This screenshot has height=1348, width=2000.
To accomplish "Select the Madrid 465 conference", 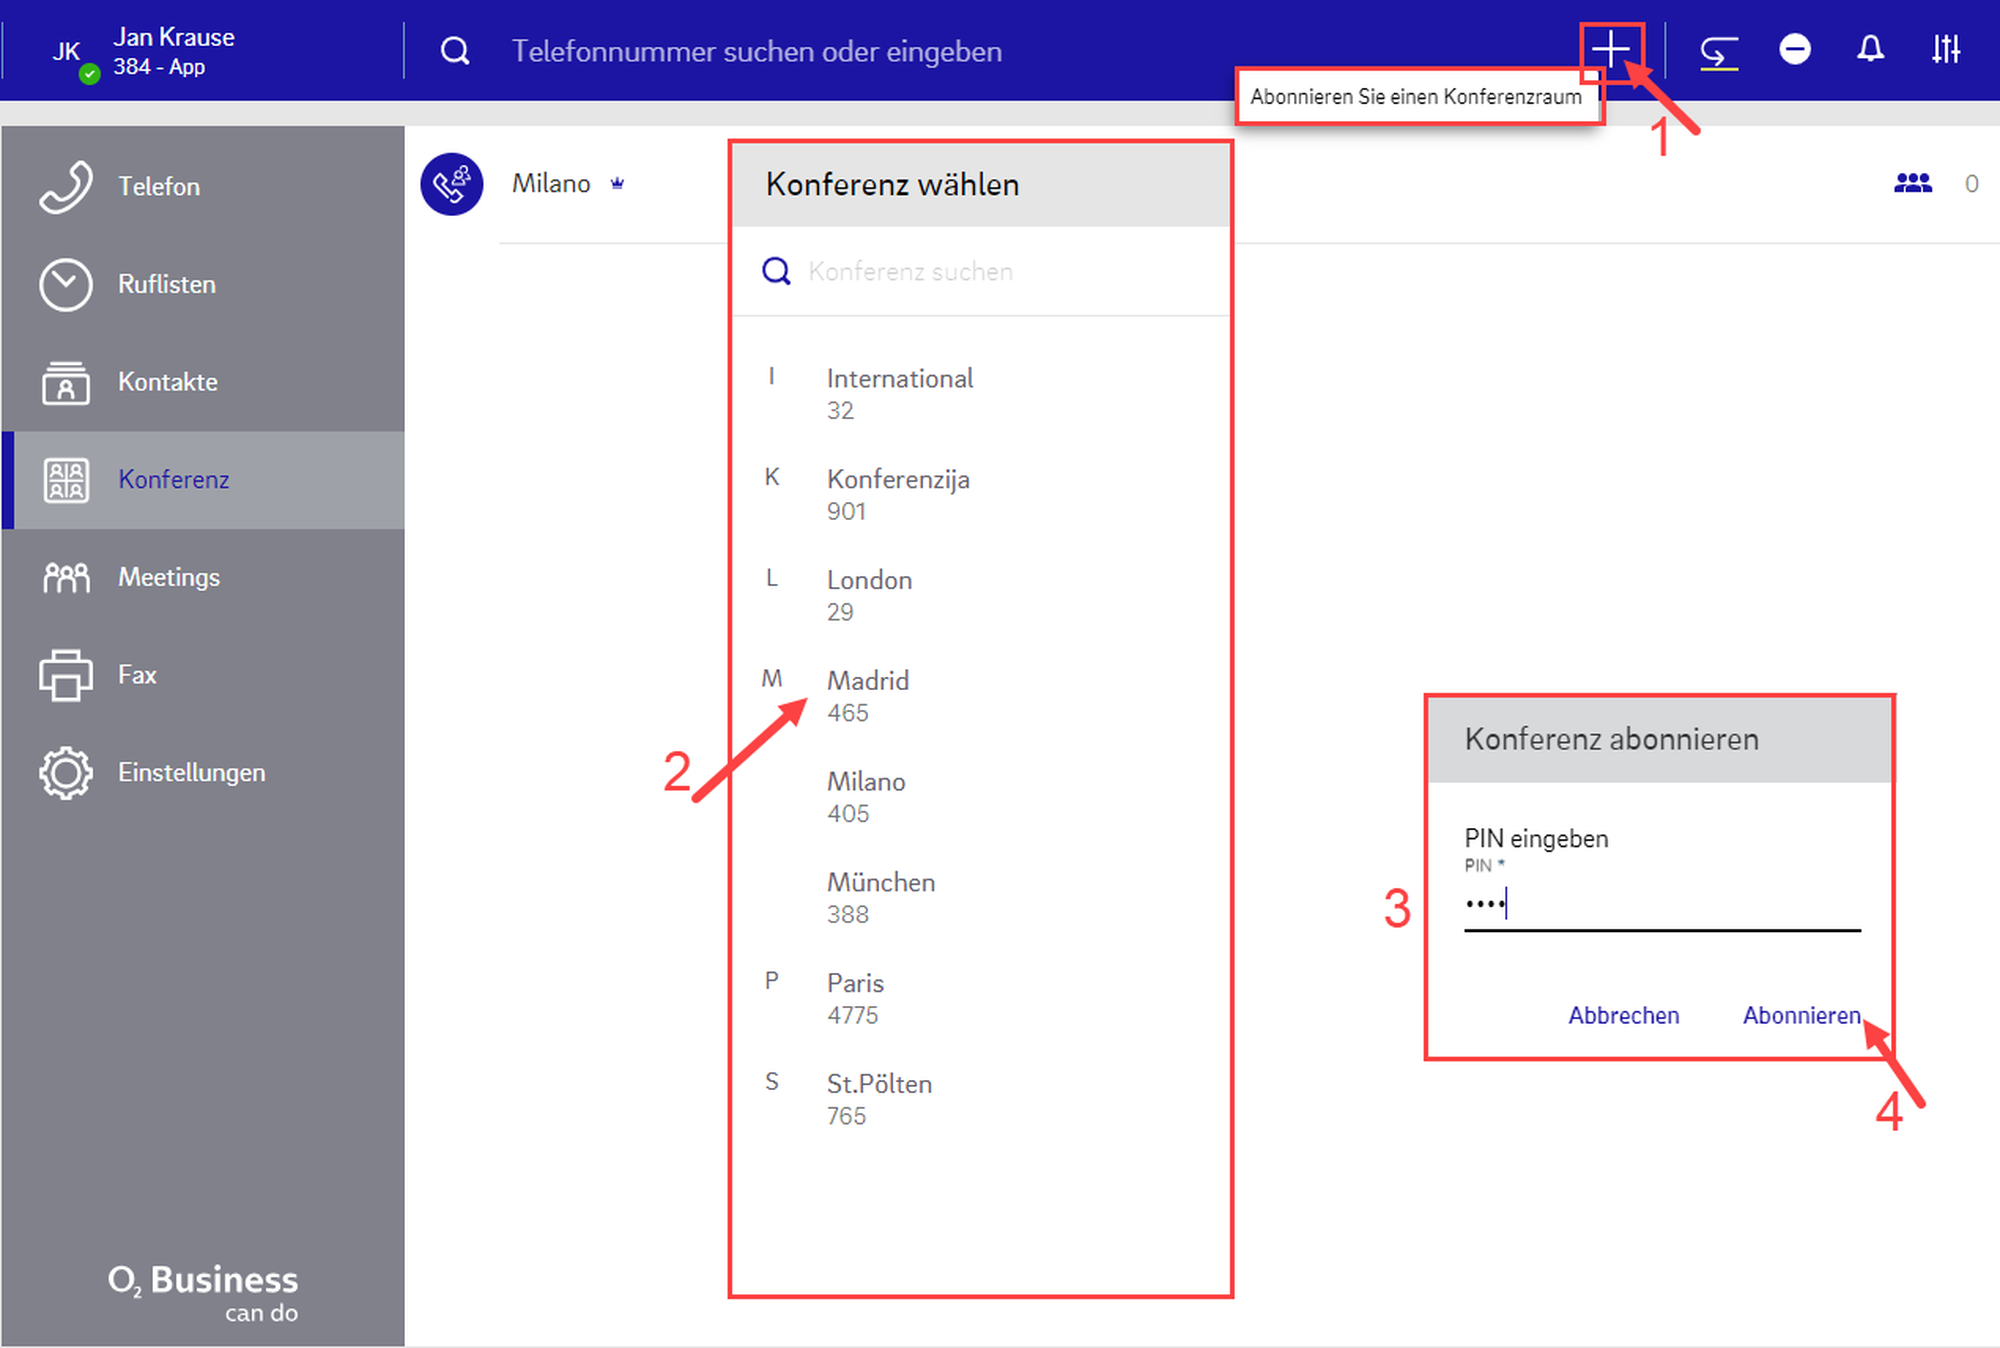I will tap(867, 696).
